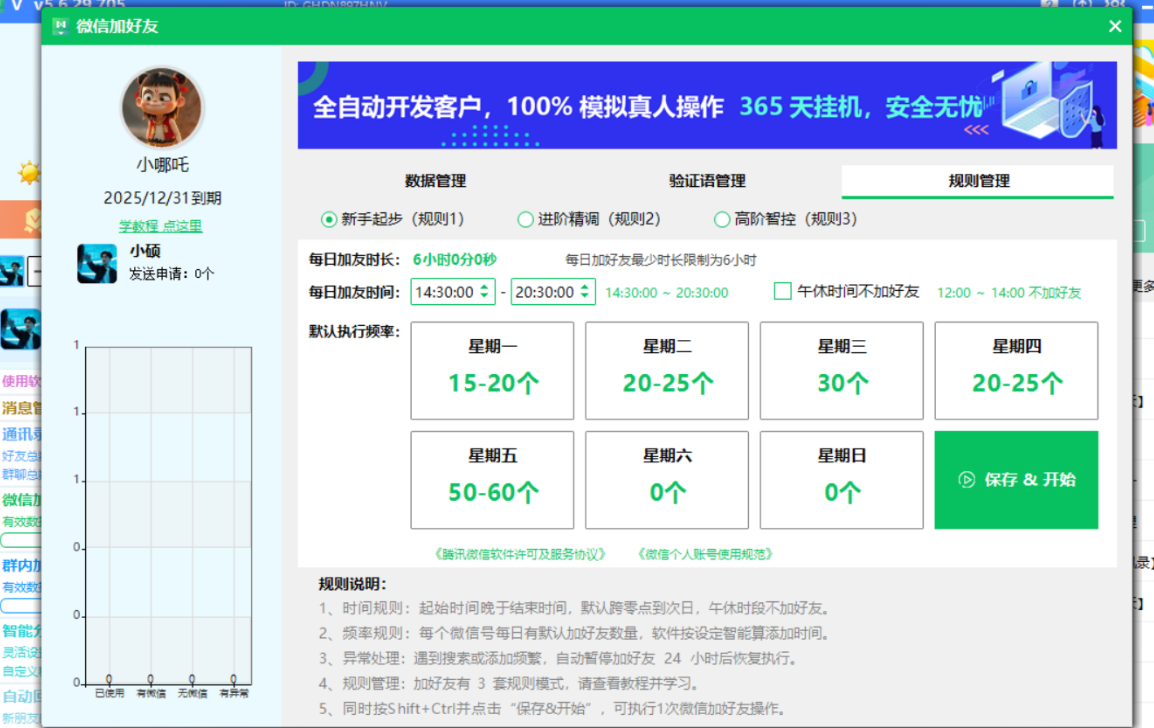Select 进阶精调 (规则2) radio option
This screenshot has width=1154, height=728.
coord(589,219)
